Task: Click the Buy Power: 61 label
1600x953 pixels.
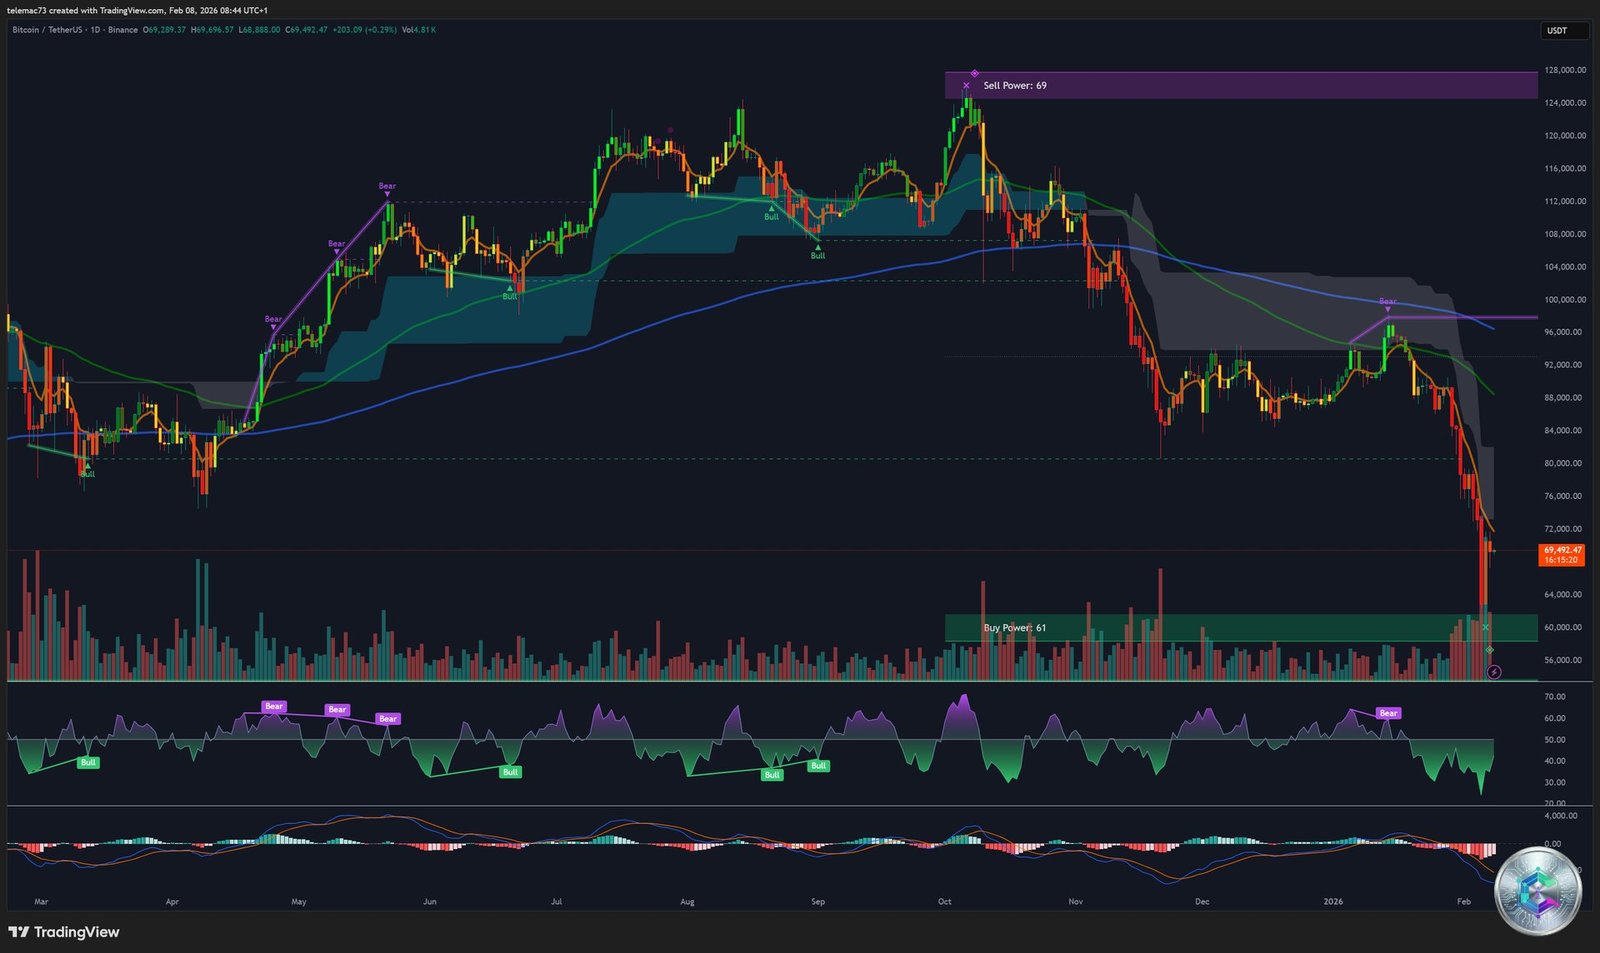Action: [x=1015, y=628]
